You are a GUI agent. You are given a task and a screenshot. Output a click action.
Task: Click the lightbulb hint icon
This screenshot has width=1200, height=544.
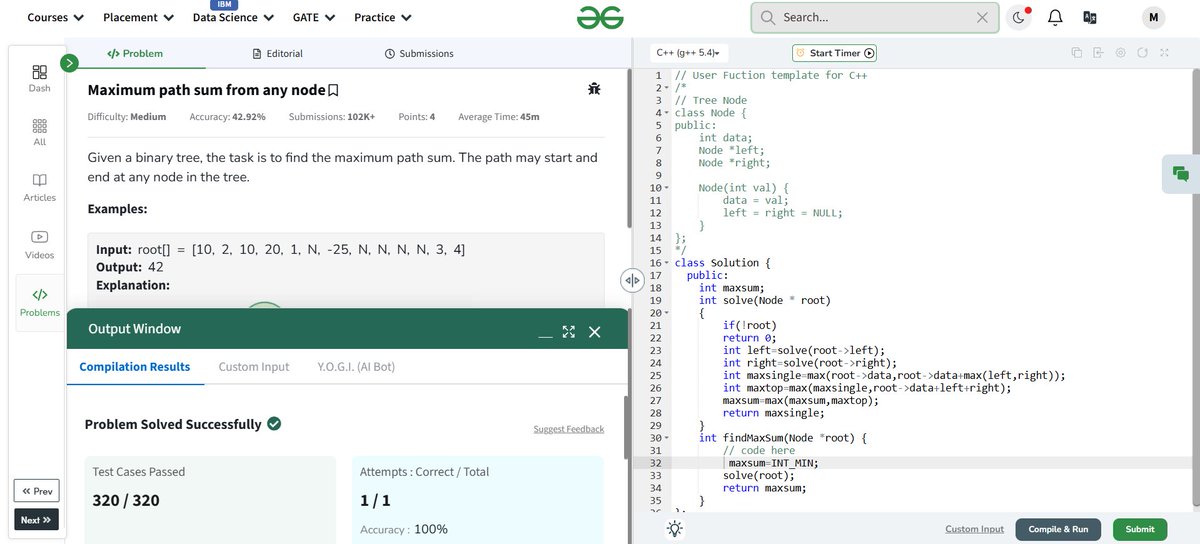coord(675,529)
